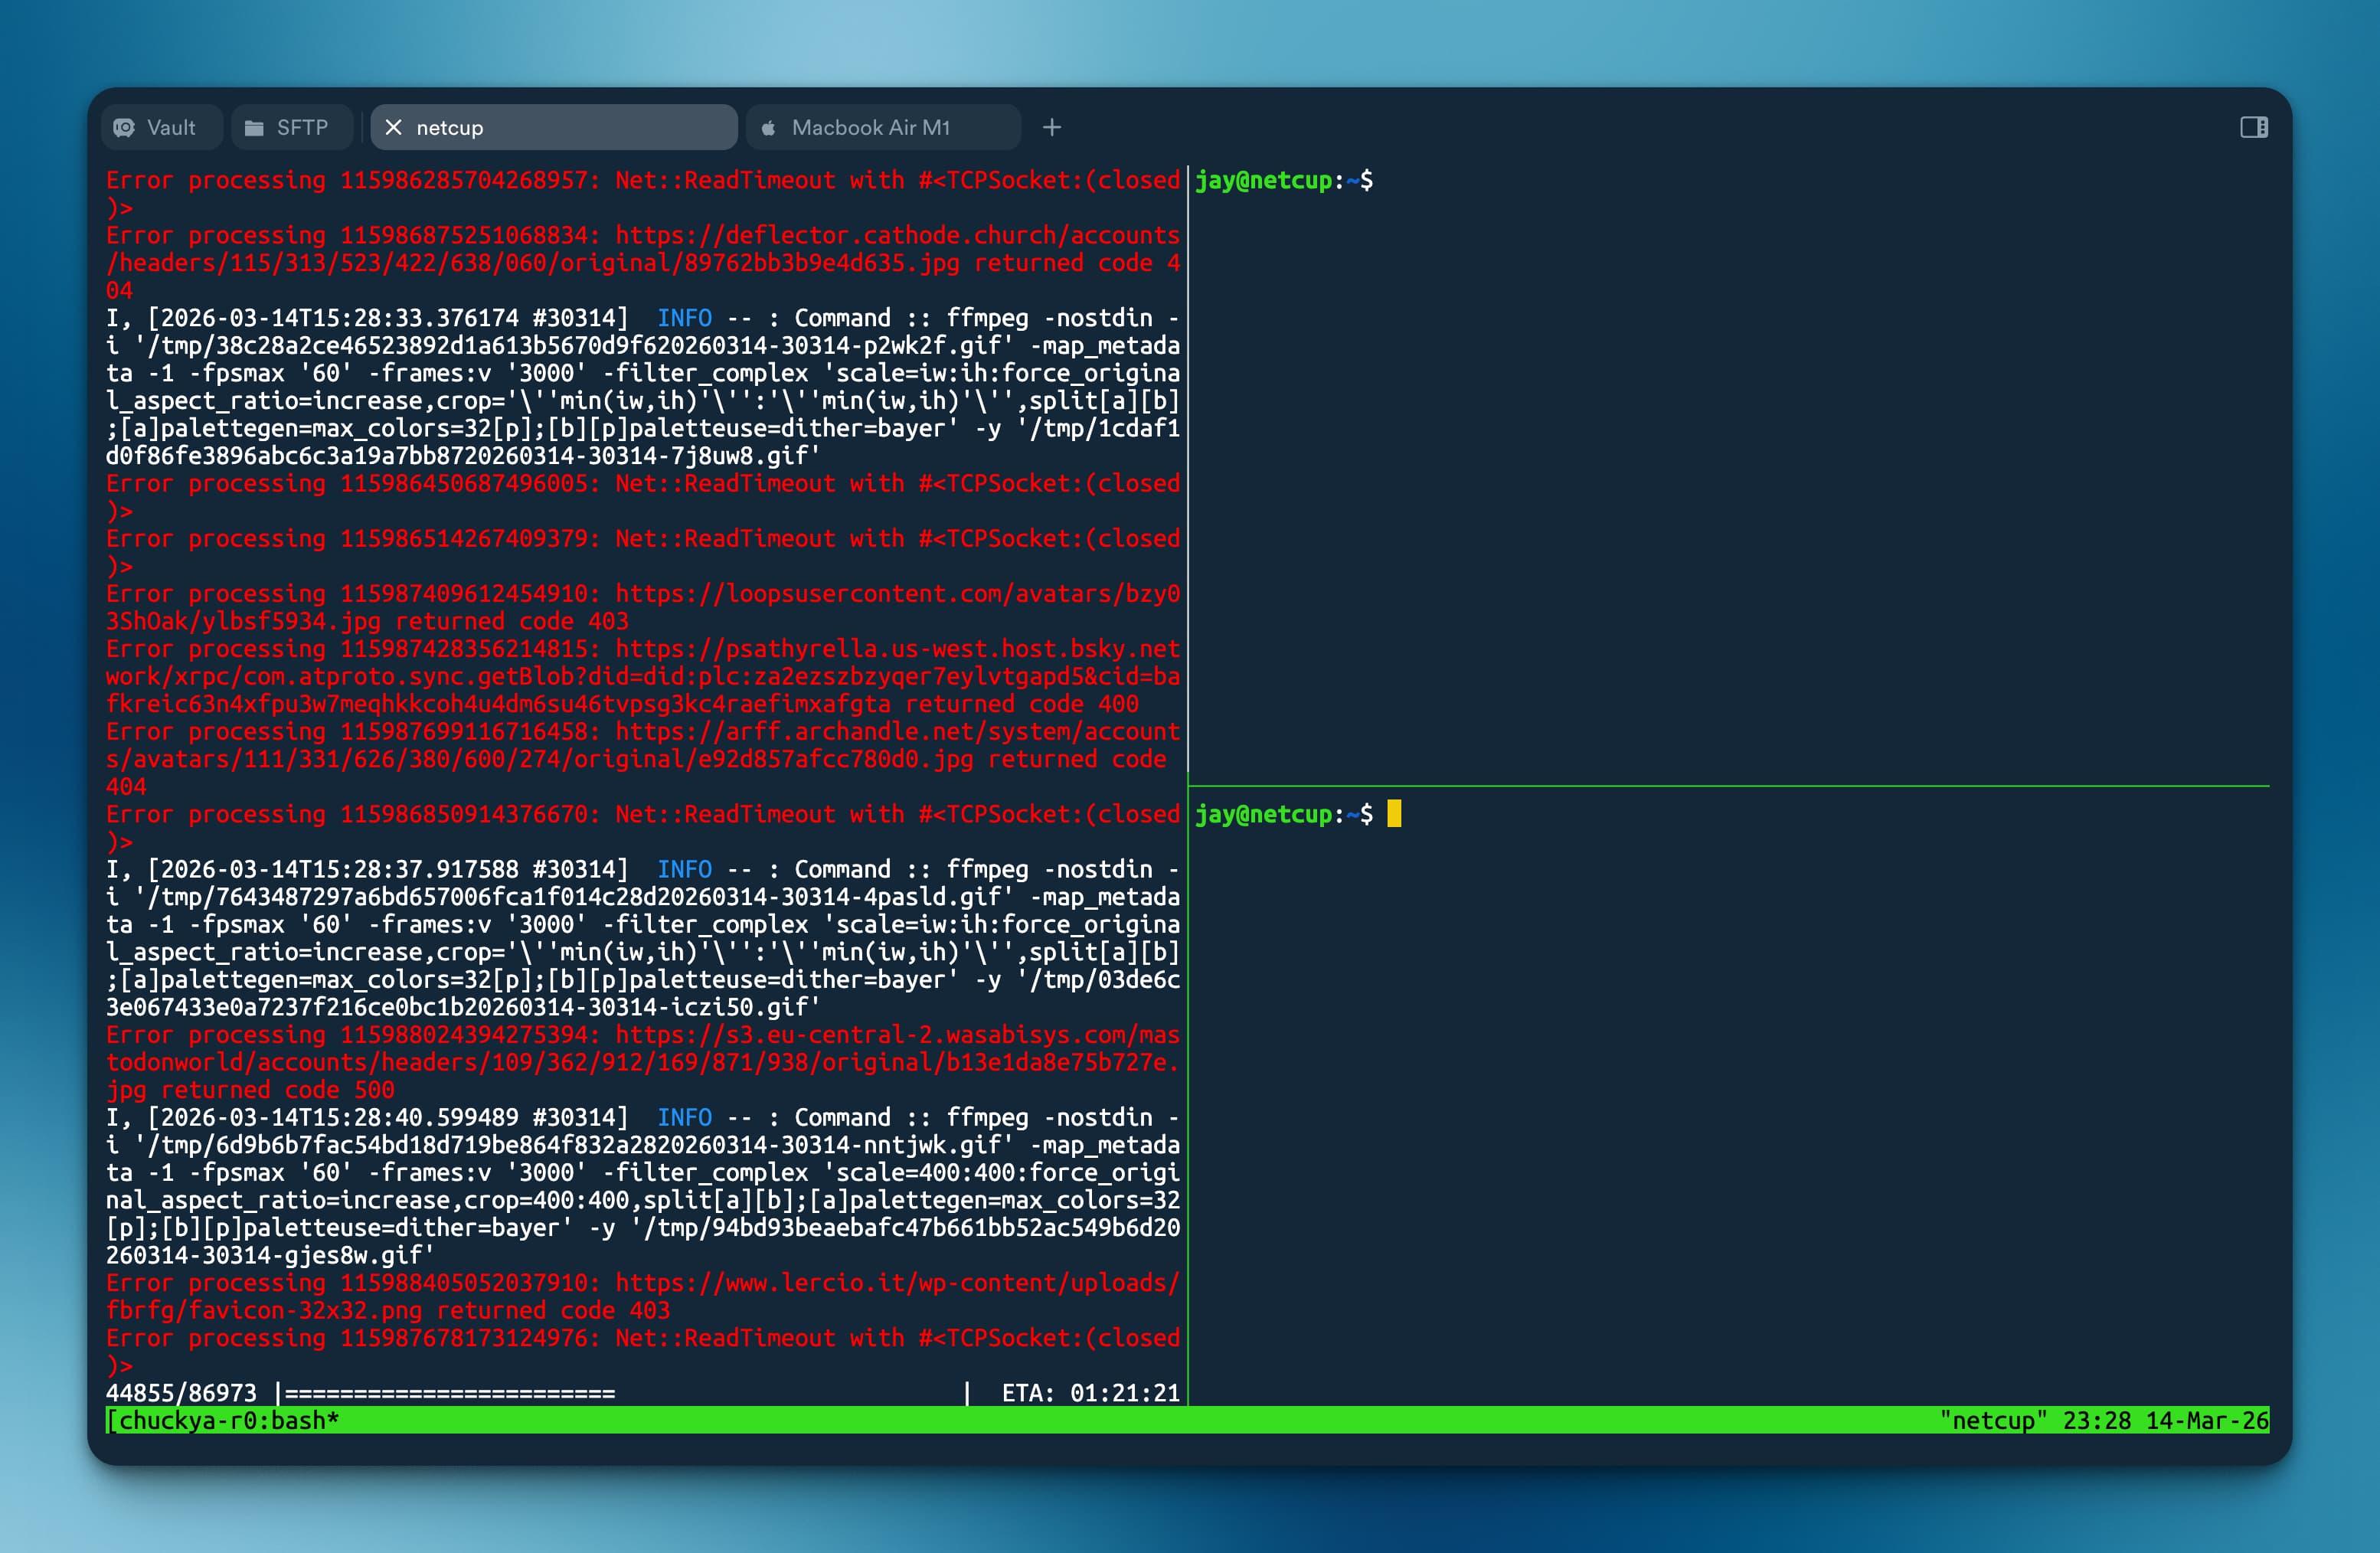Image resolution: width=2380 pixels, height=1553 pixels.
Task: Click the yellow cursor in bottom-right pane
Action: click(1394, 814)
